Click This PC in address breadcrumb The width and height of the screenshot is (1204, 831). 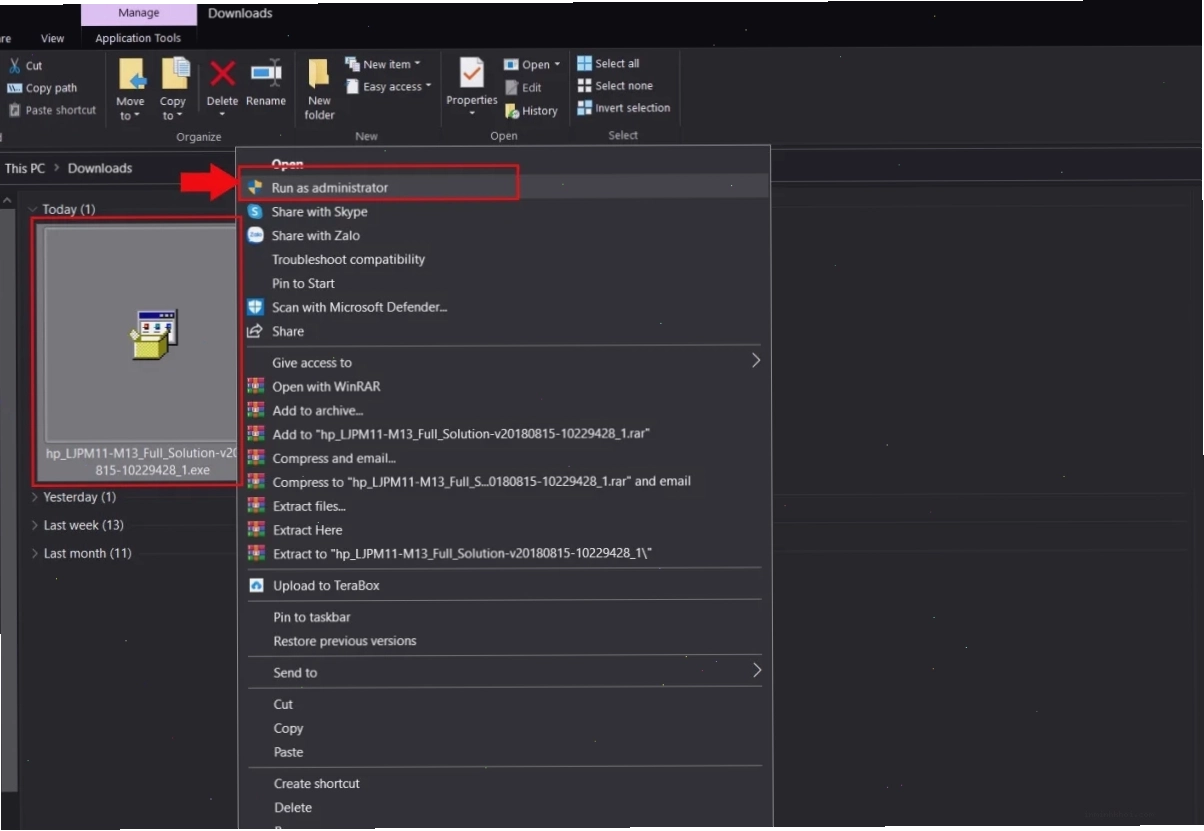click(25, 168)
